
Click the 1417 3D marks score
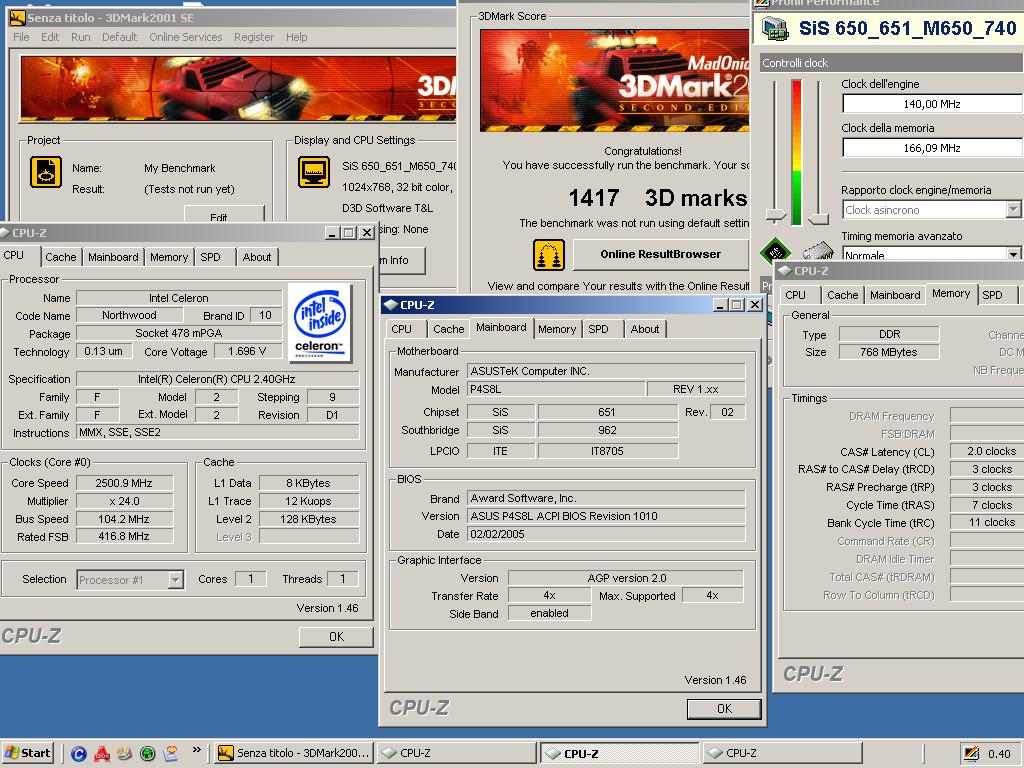coord(658,198)
